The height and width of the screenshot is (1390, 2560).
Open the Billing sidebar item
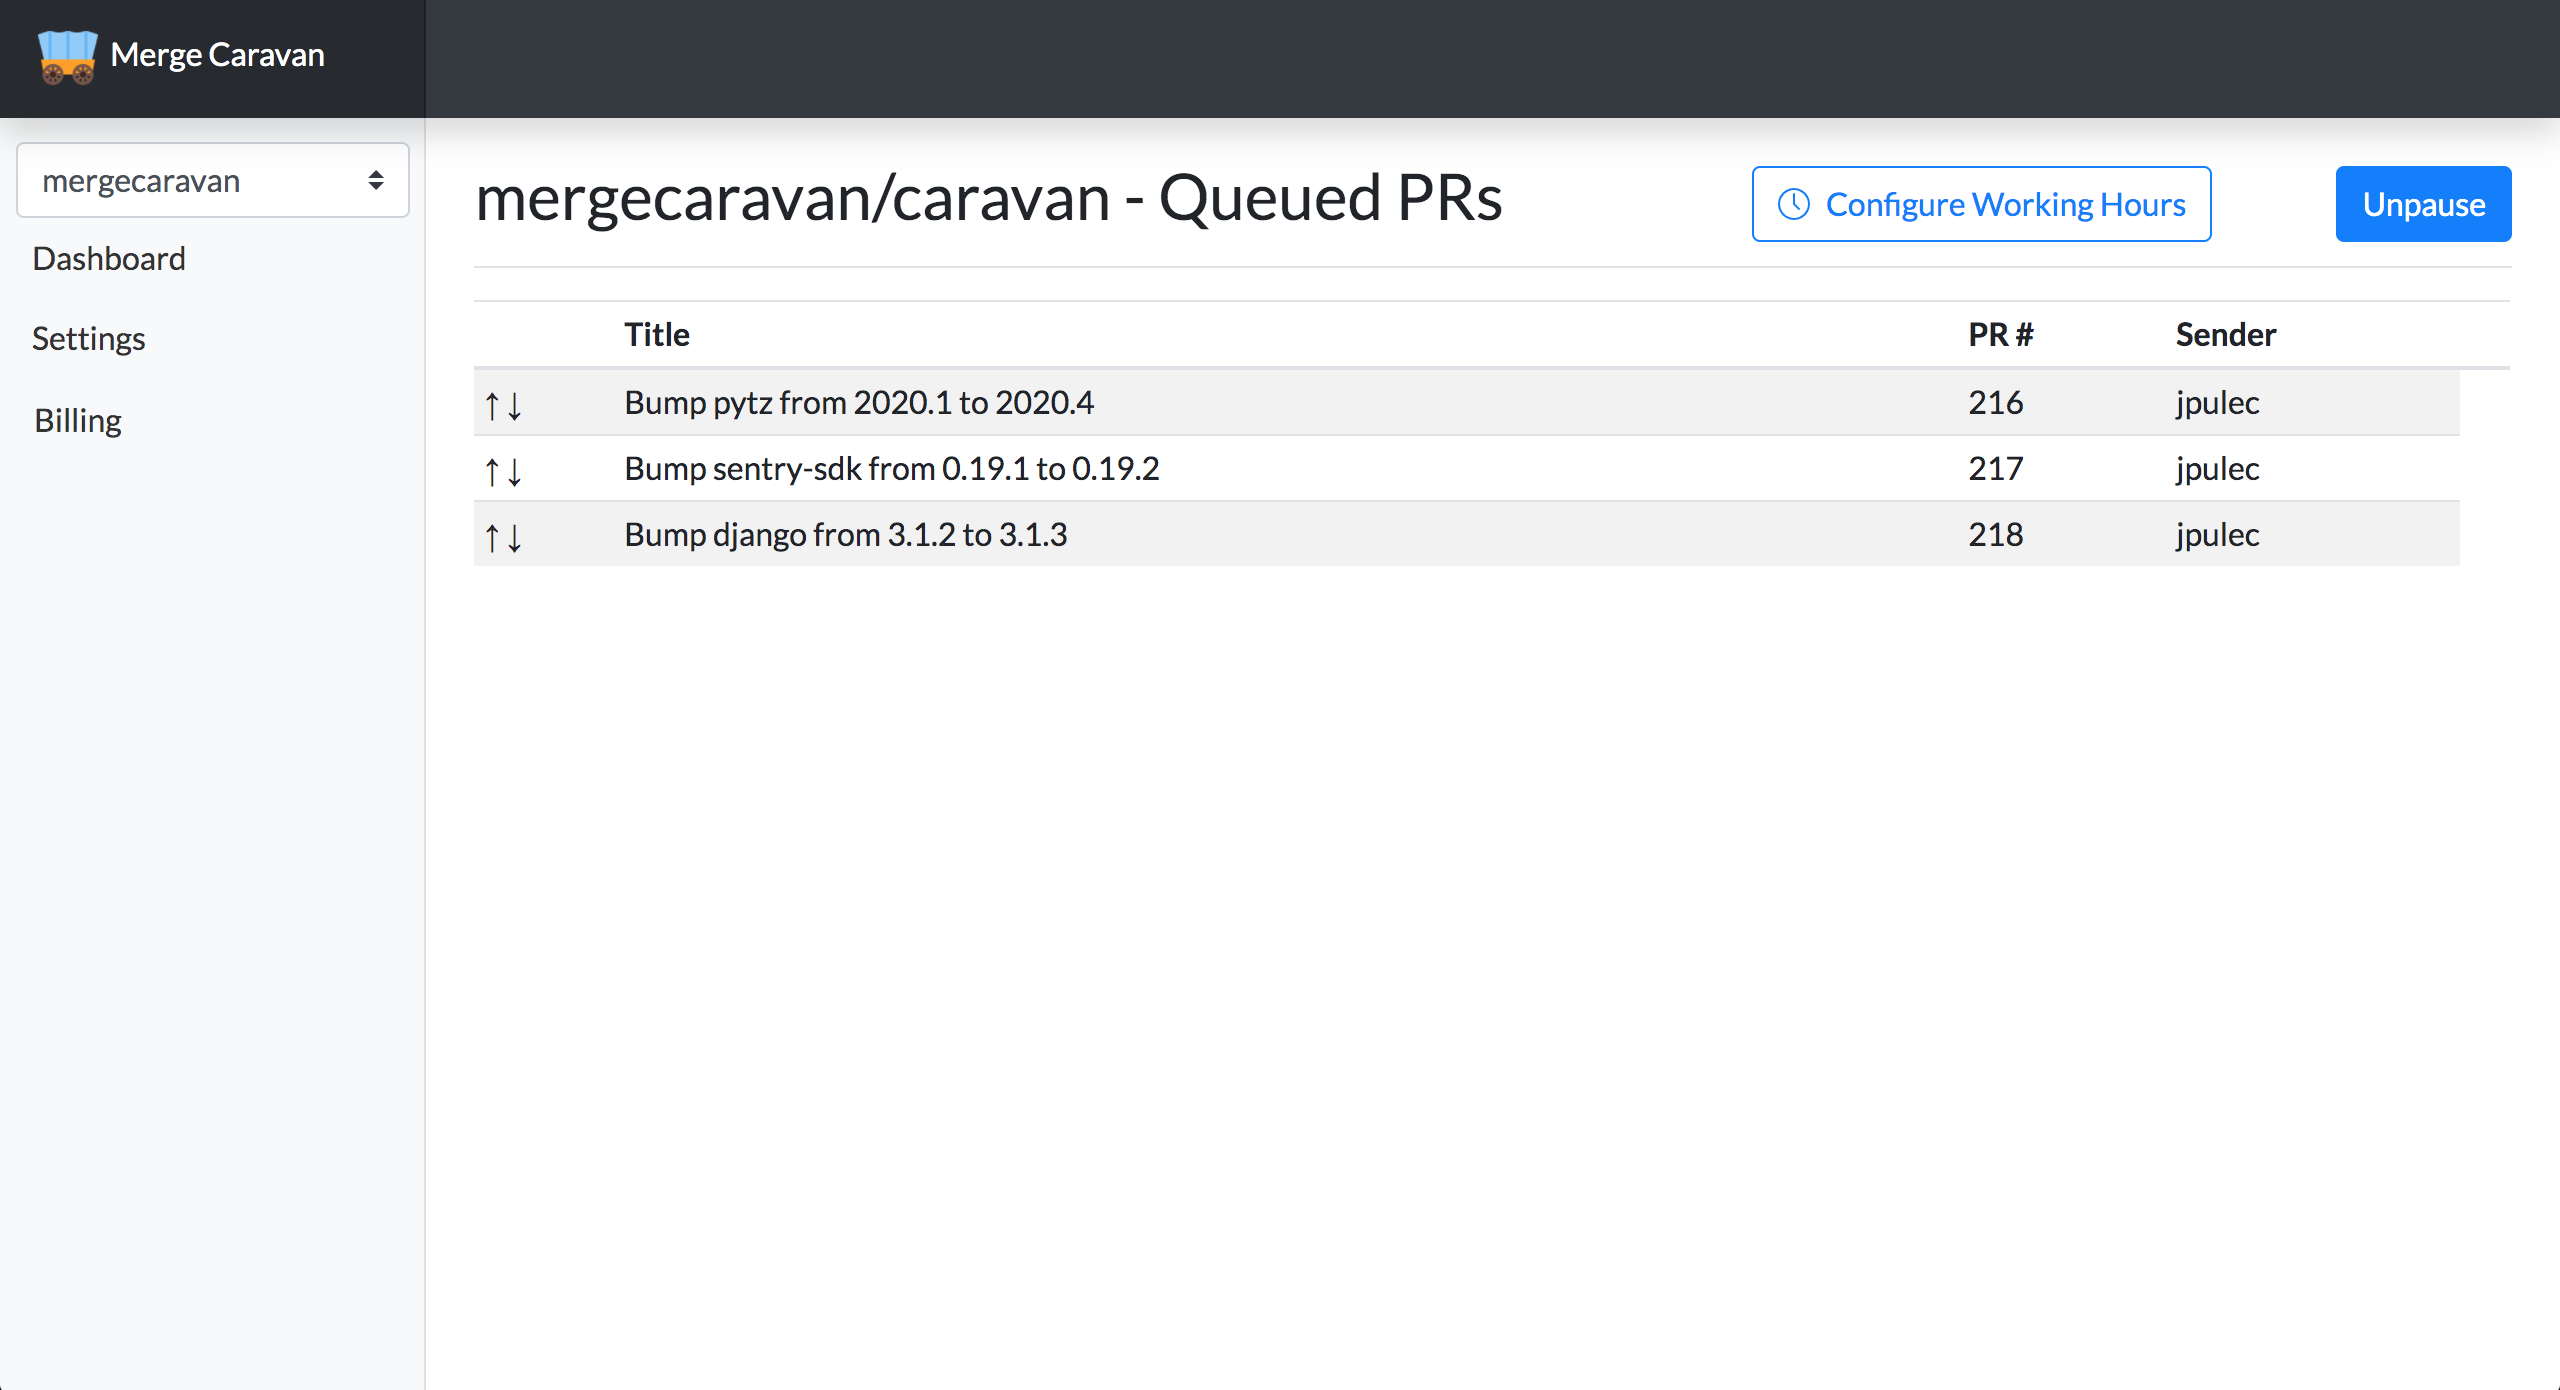click(77, 420)
